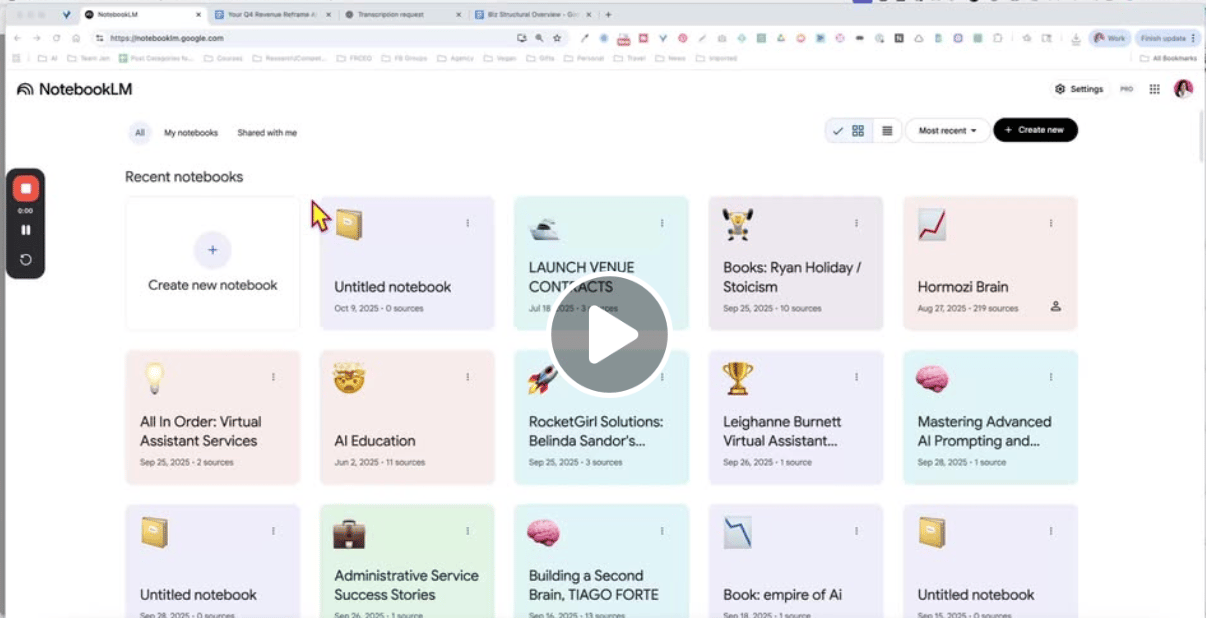Screen dimensions: 1206x618
Task: Bookmark this page with the star icon
Action: pos(557,38)
